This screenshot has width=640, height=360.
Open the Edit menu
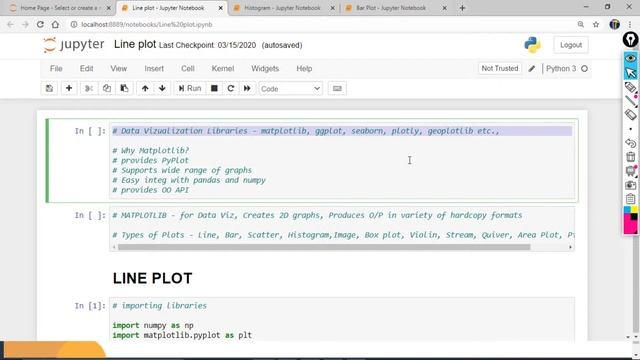pyautogui.click(x=87, y=69)
